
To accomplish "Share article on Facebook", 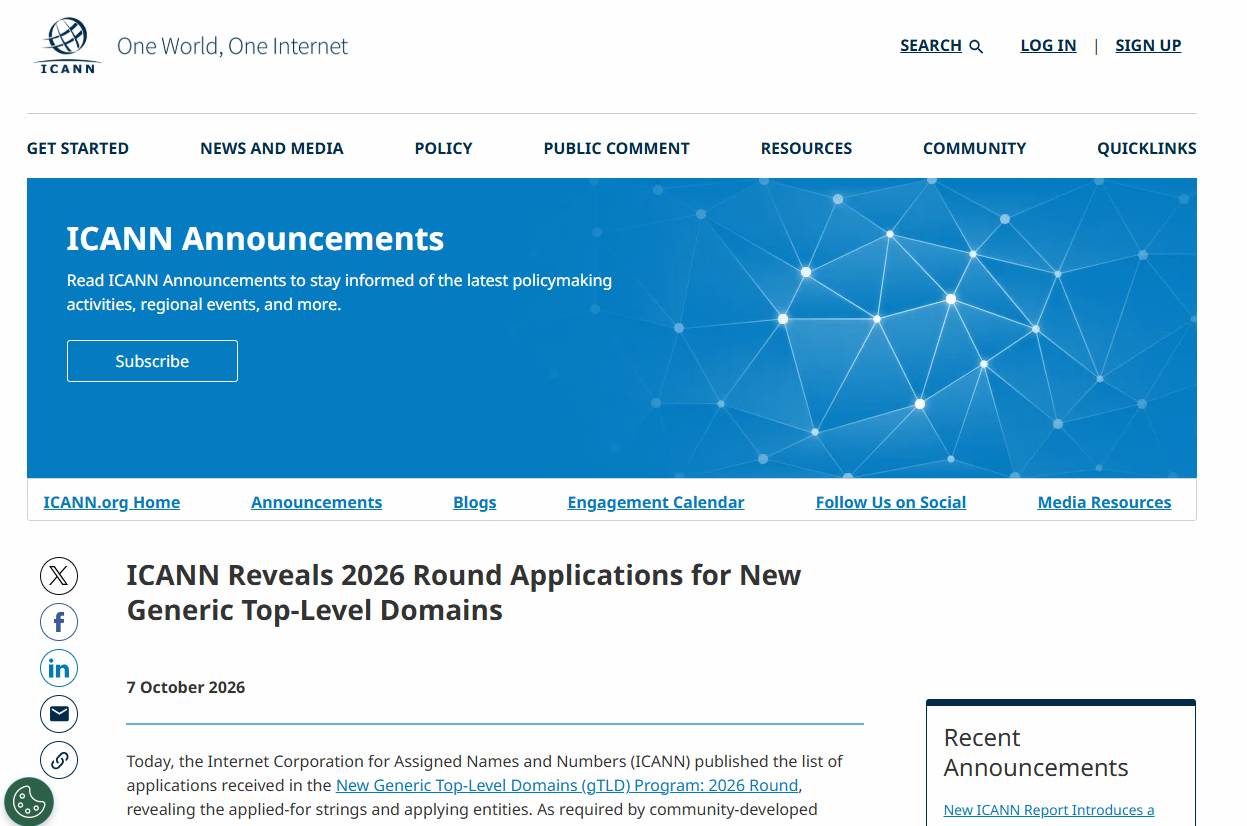I will pyautogui.click(x=59, y=622).
